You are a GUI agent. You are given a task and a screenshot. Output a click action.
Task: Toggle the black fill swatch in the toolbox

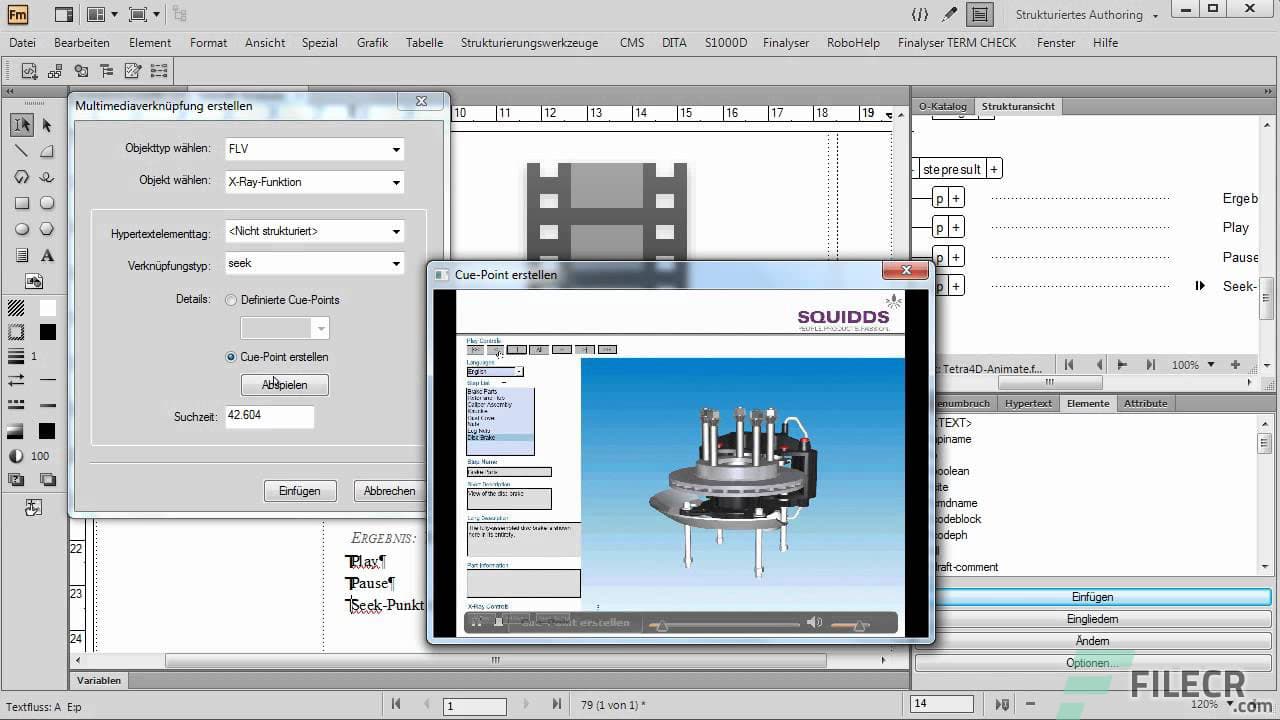pos(46,330)
